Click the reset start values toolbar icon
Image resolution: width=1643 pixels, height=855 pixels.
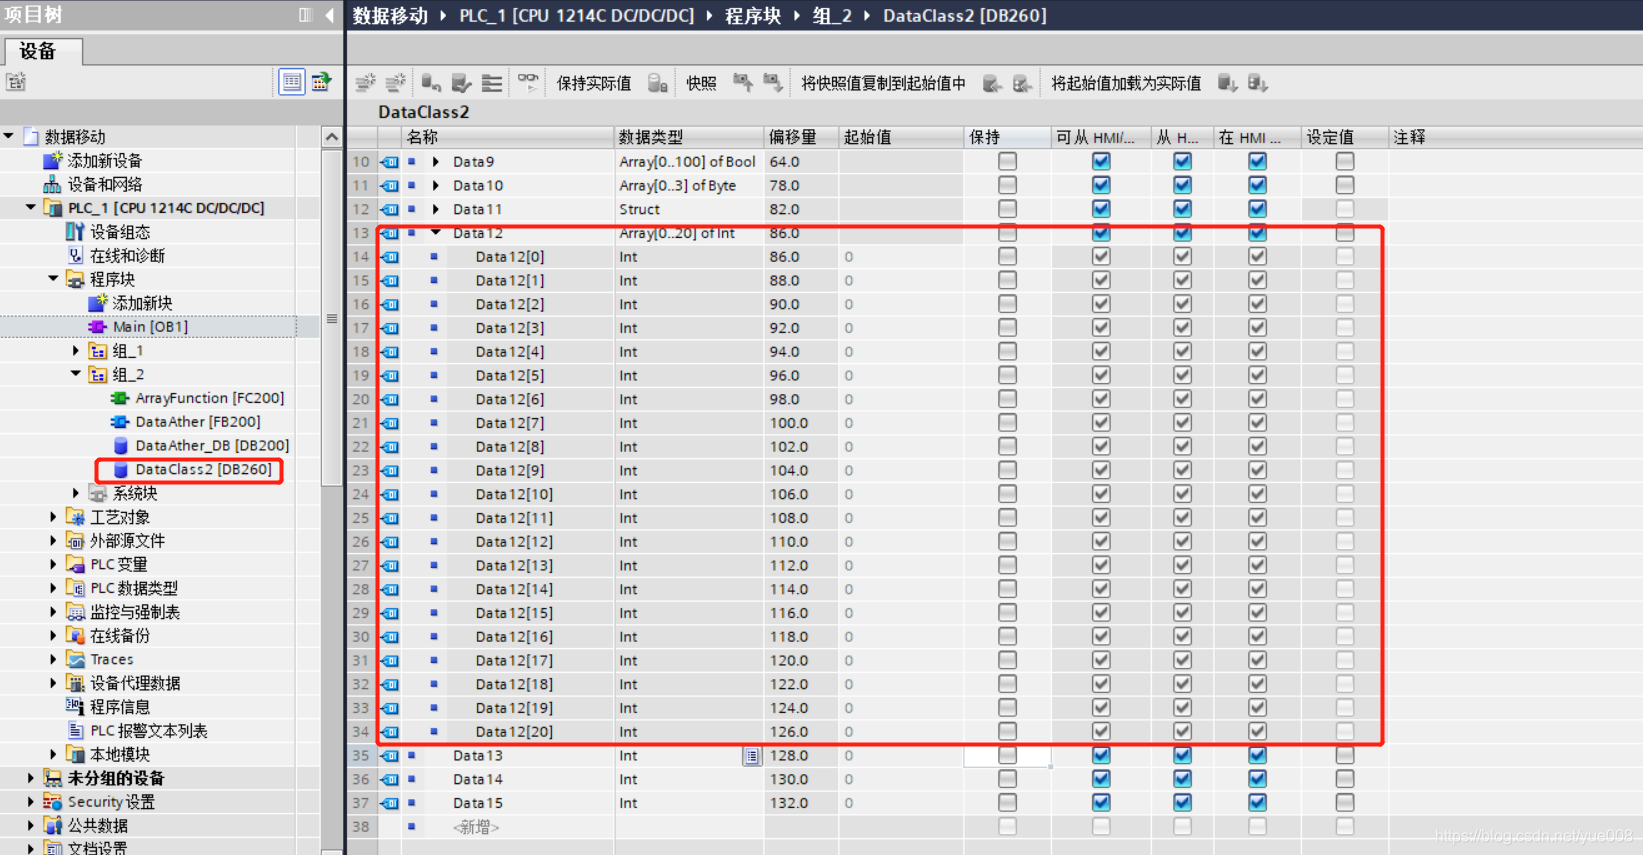tap(431, 83)
